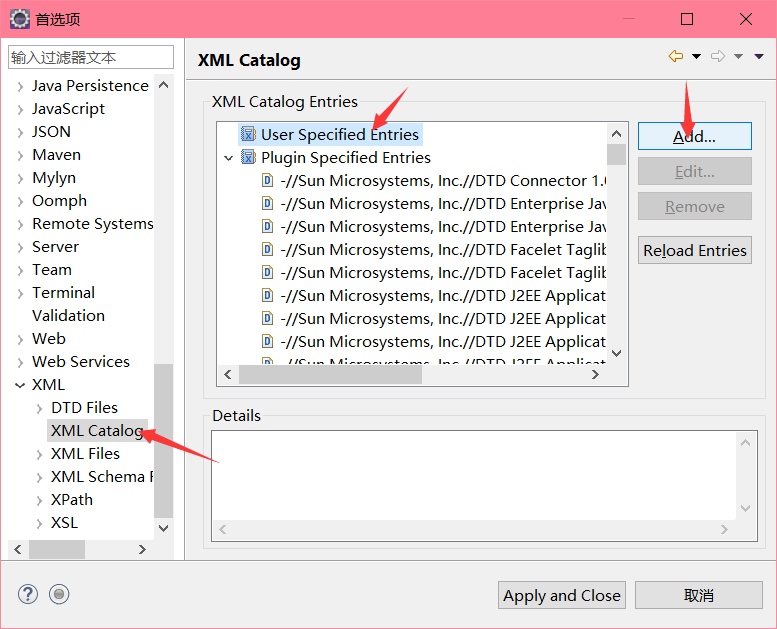This screenshot has width=777, height=629.
Task: Select Mylyn in preferences tree
Action: coord(54,178)
